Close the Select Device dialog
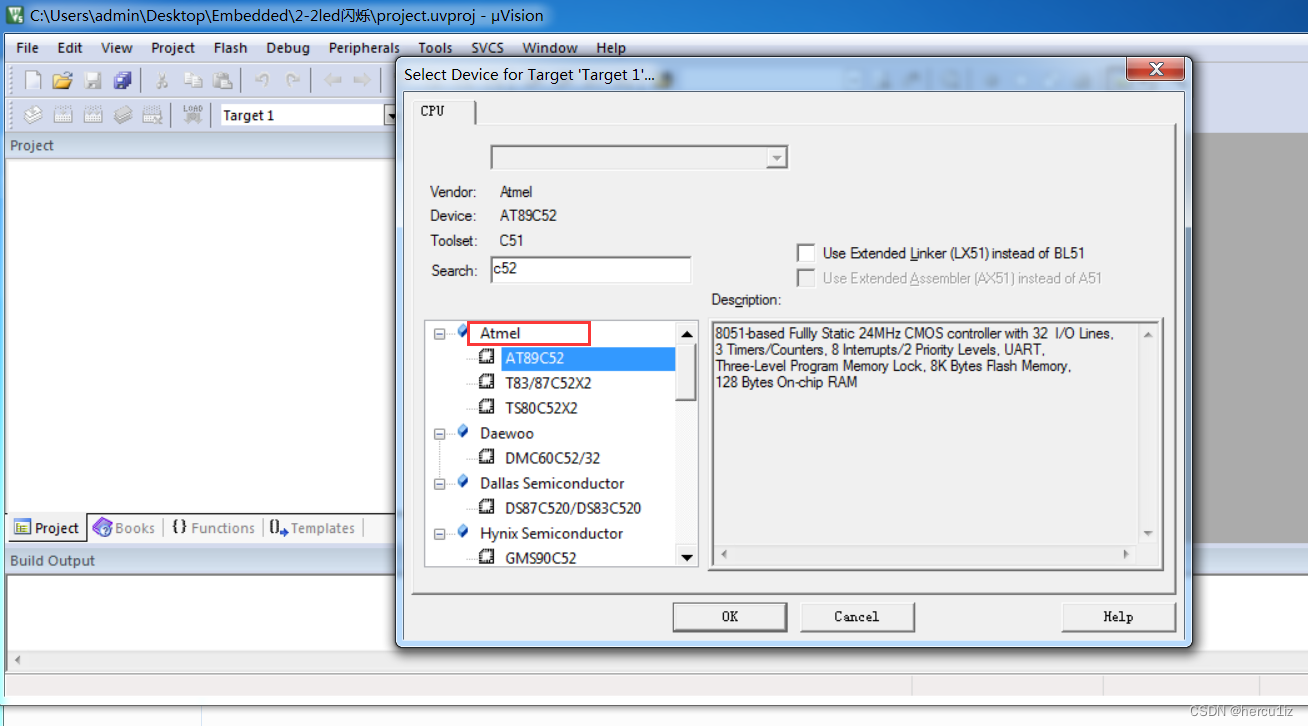Viewport: 1308px width, 726px height. [1155, 69]
